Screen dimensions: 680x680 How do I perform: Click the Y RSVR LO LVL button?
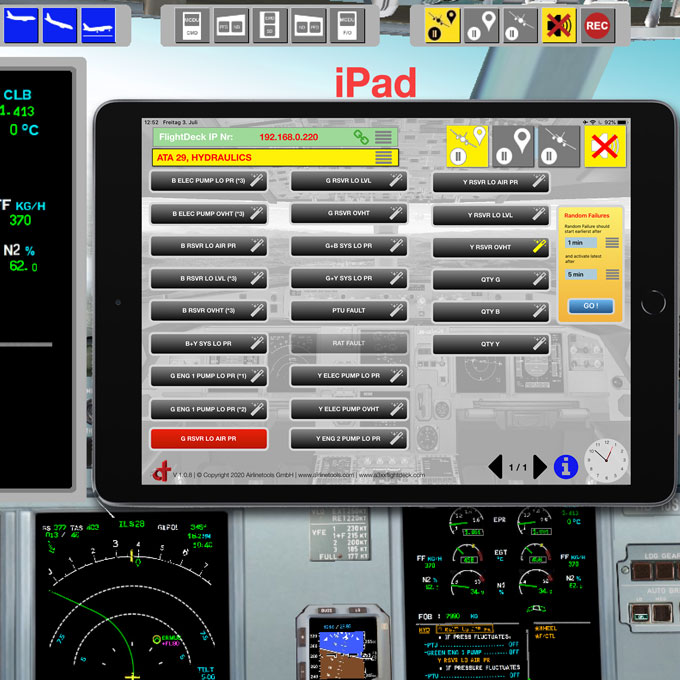click(x=490, y=215)
